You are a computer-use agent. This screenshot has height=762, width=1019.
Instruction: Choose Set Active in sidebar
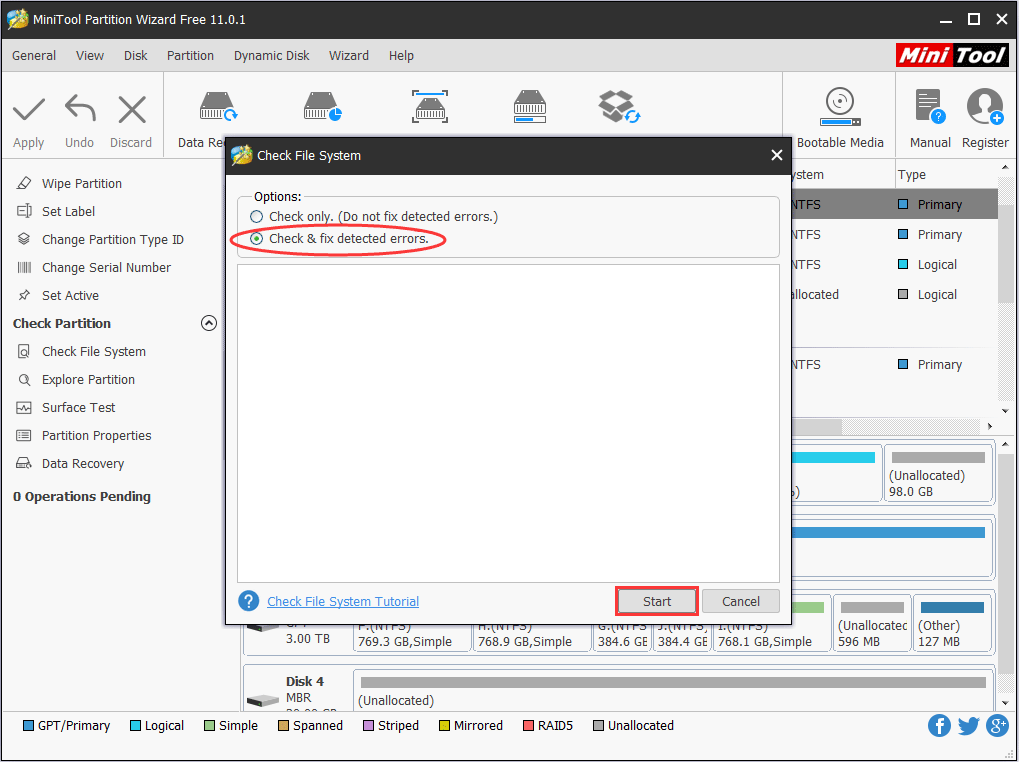click(x=70, y=296)
